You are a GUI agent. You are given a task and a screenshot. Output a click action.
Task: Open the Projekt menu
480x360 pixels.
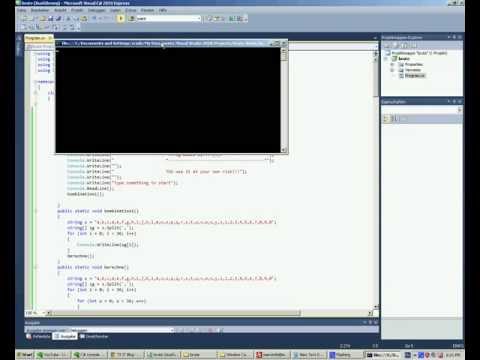[x=77, y=10]
